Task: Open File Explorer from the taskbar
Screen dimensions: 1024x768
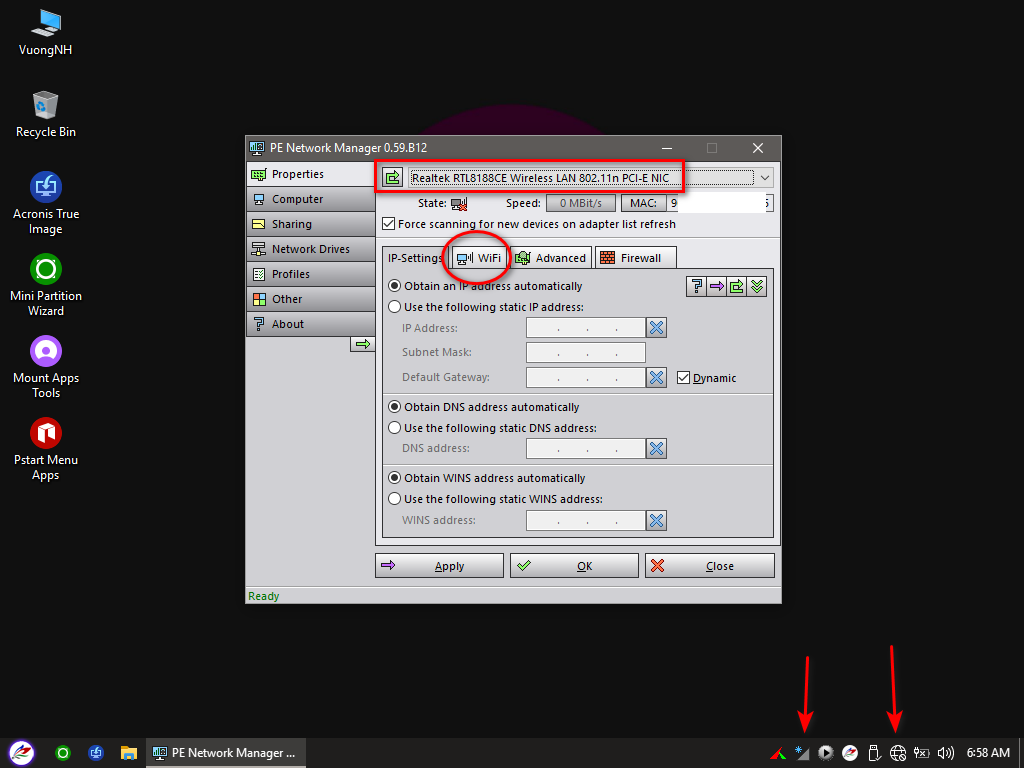Action: pyautogui.click(x=129, y=753)
